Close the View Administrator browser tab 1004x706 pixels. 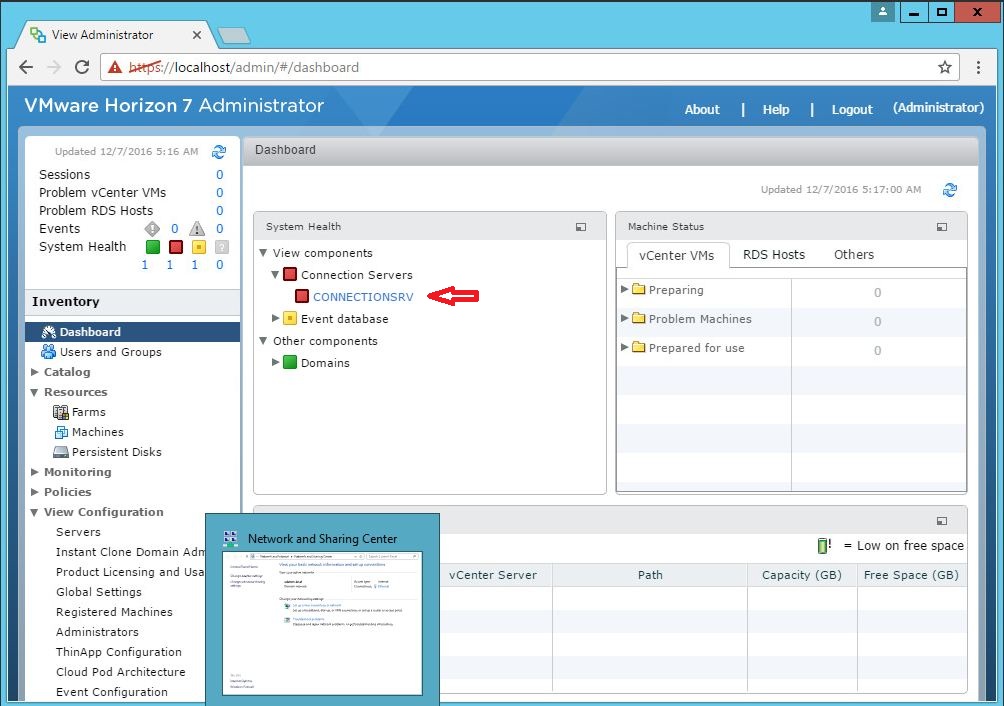pos(197,35)
